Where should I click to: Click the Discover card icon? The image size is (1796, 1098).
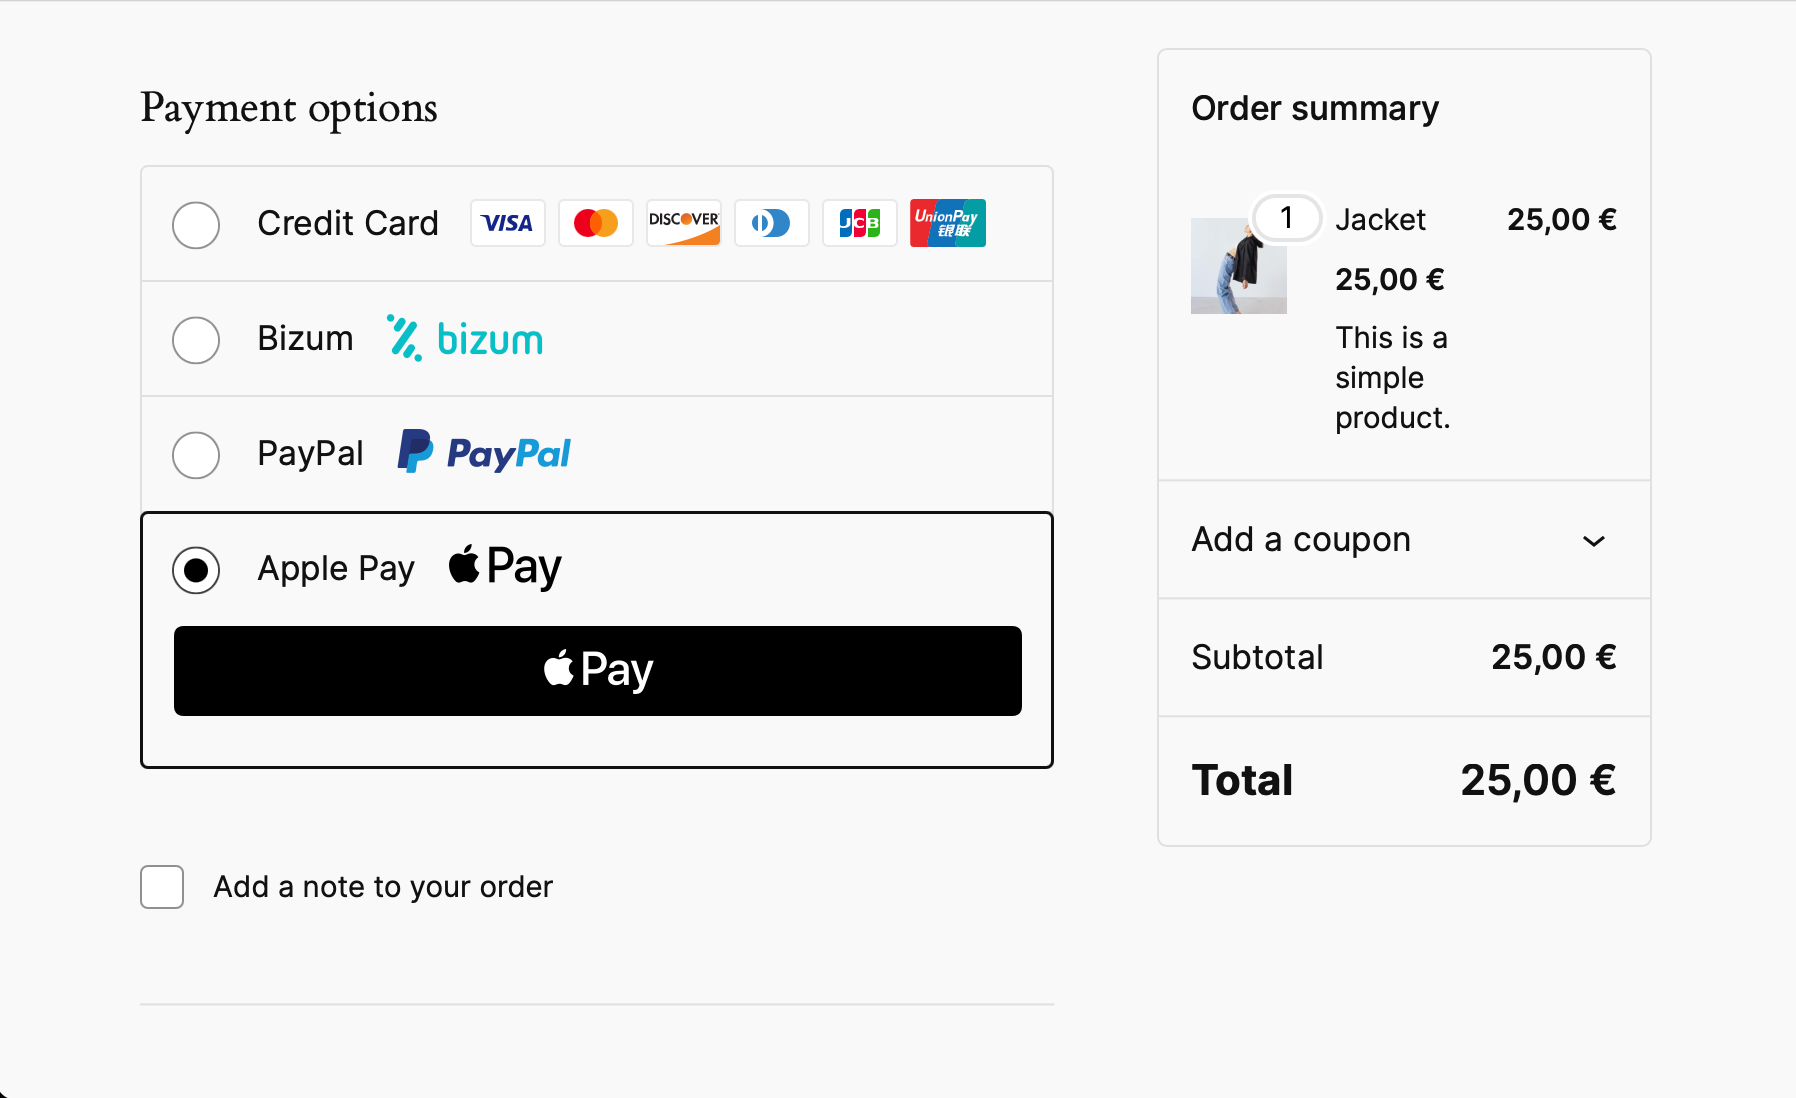[x=683, y=223]
